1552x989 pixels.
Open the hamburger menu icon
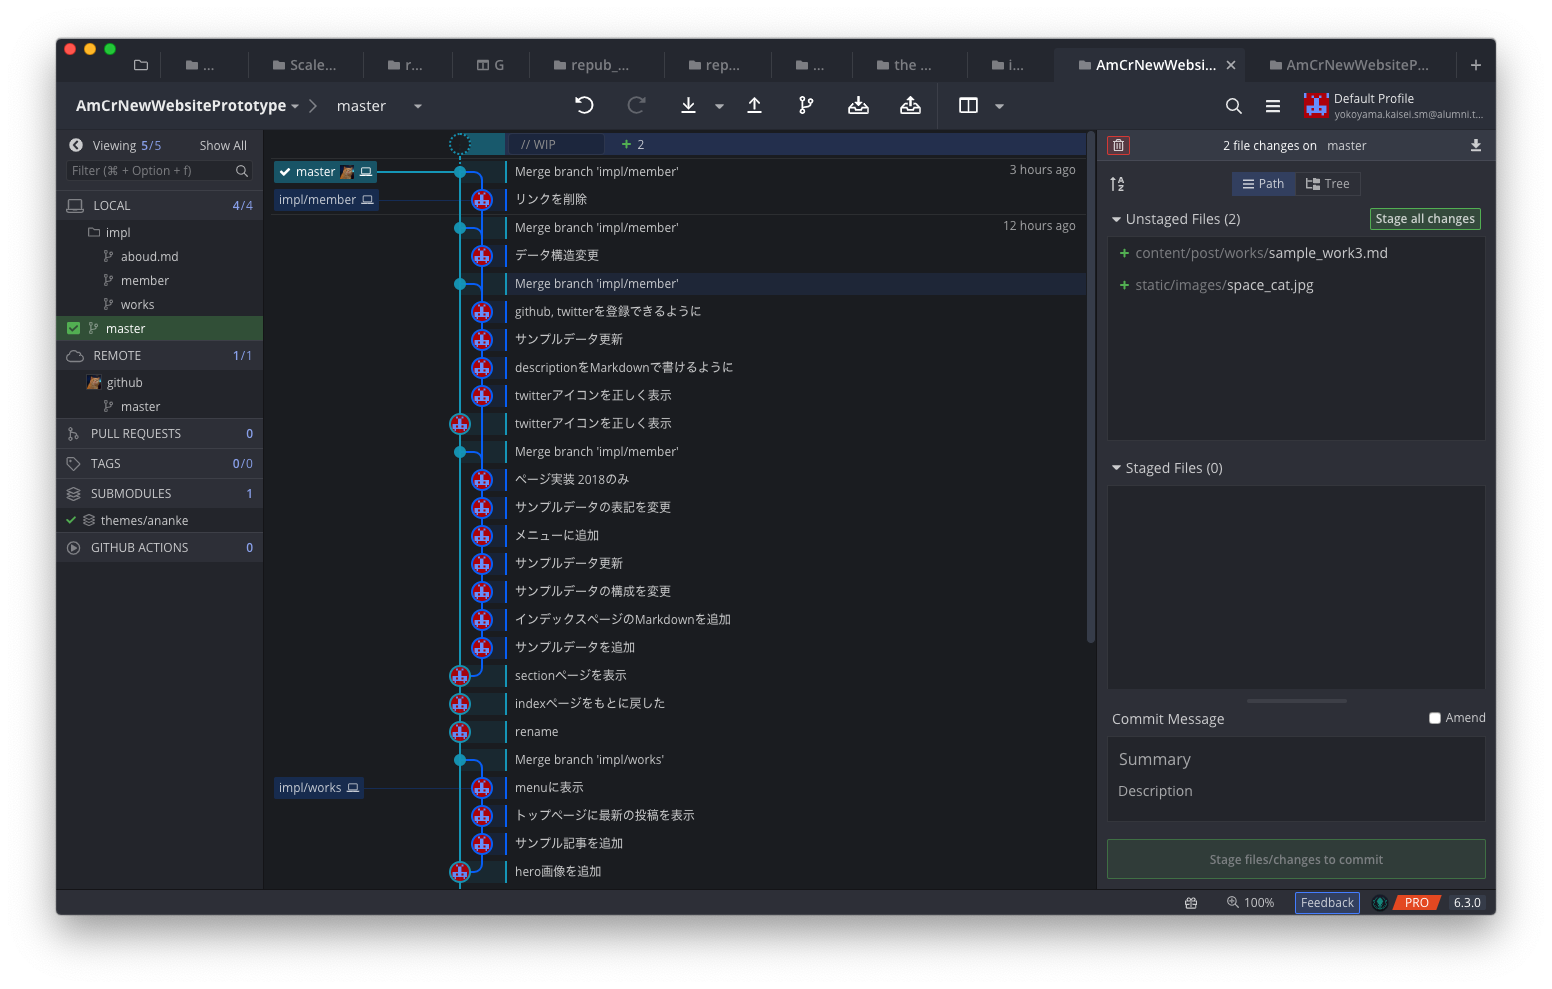[x=1273, y=106]
